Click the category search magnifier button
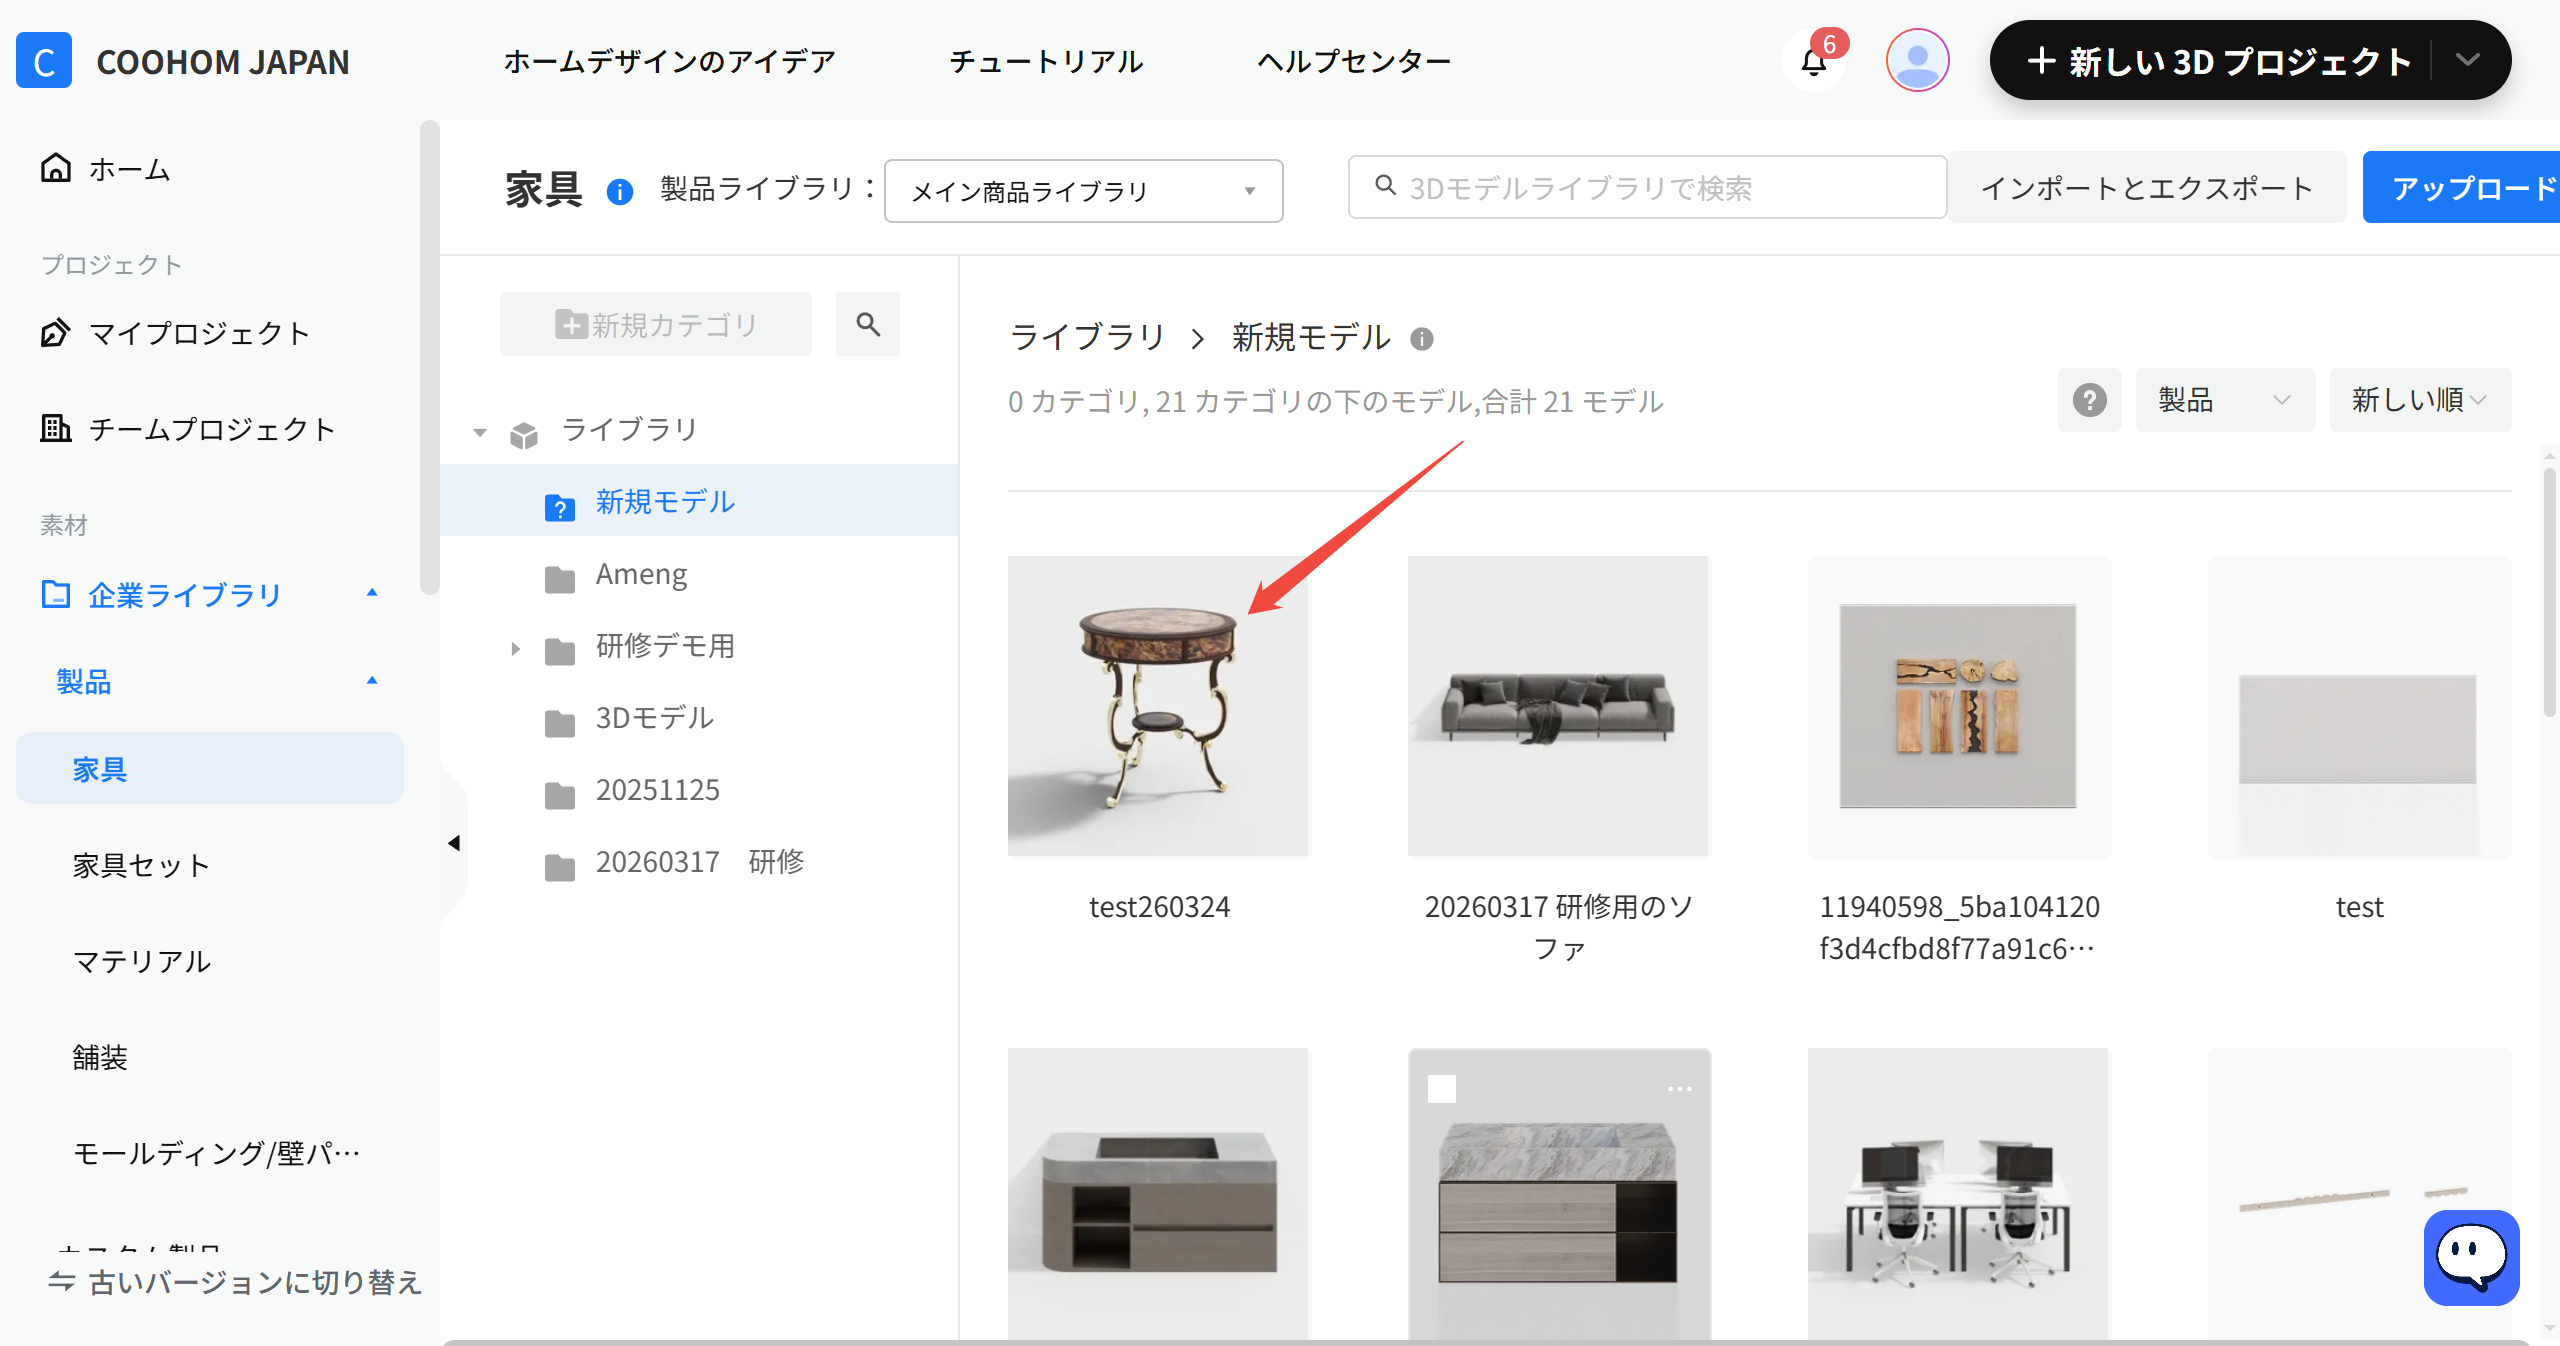The image size is (2560, 1346). (868, 324)
